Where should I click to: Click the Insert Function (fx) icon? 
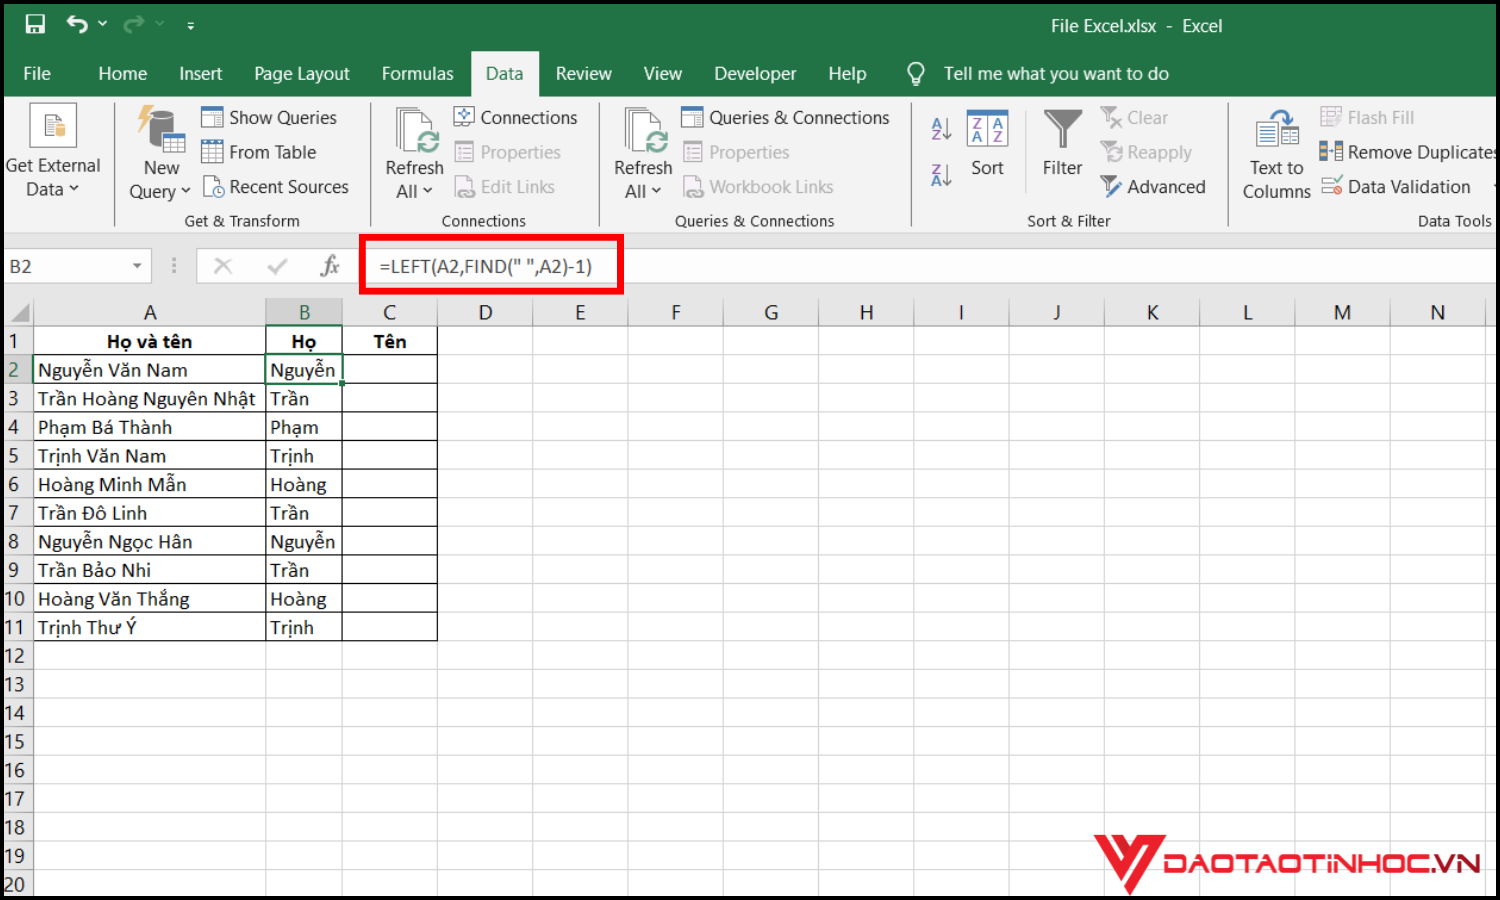(x=330, y=266)
